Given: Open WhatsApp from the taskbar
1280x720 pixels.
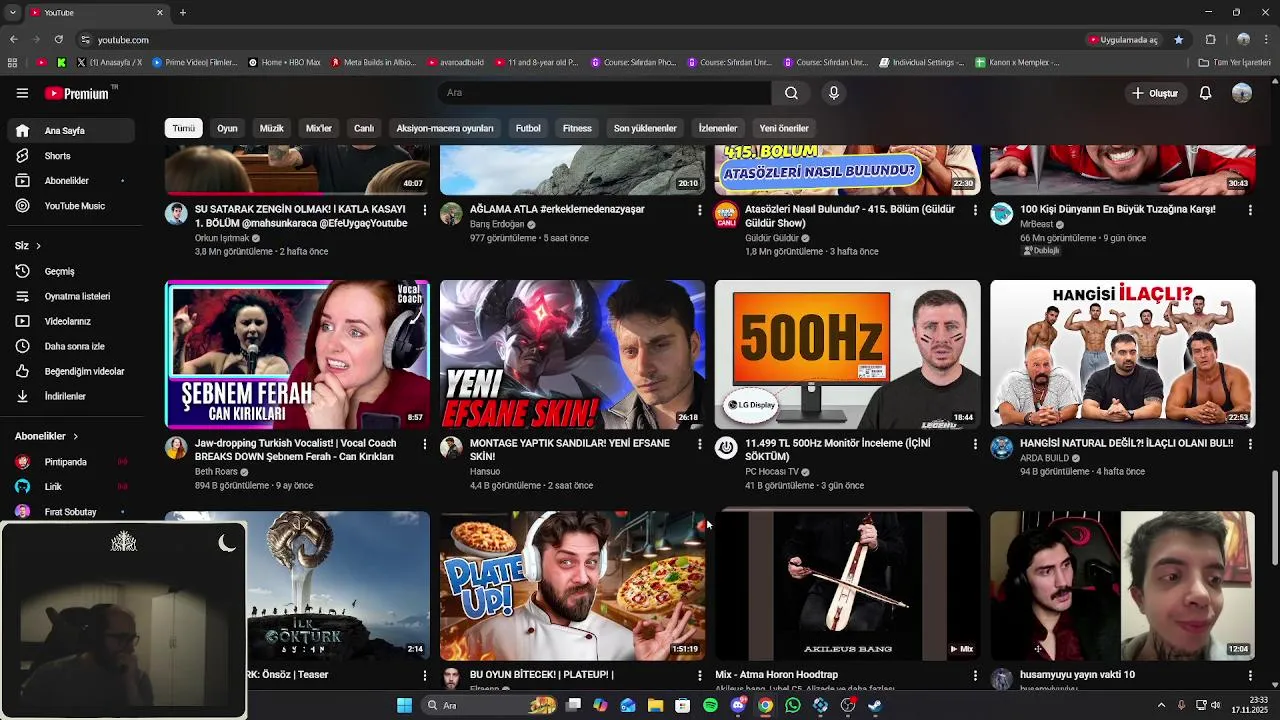Looking at the screenshot, I should (x=793, y=705).
